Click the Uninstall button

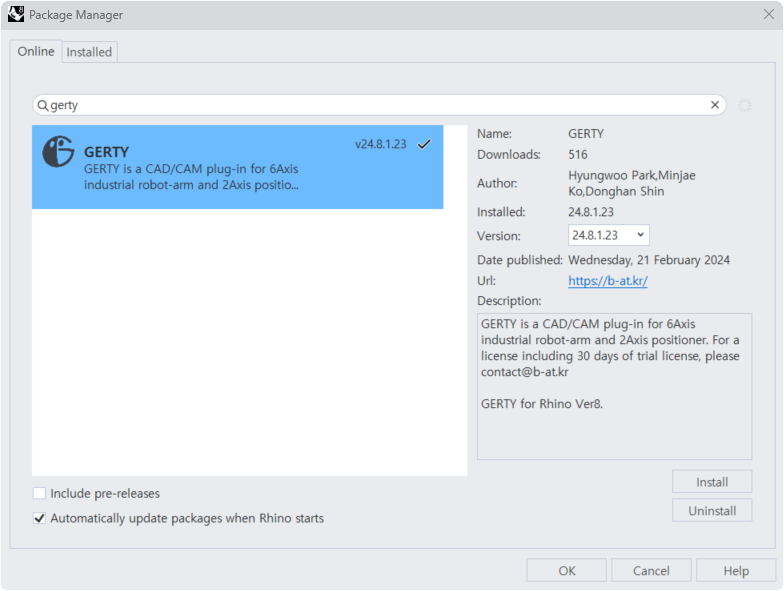712,510
